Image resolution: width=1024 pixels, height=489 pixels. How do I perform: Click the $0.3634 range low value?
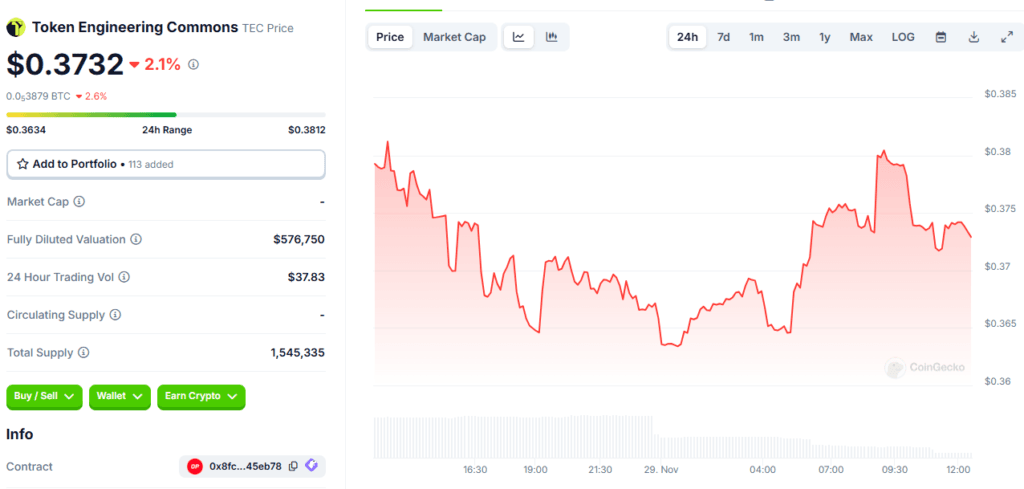(26, 130)
